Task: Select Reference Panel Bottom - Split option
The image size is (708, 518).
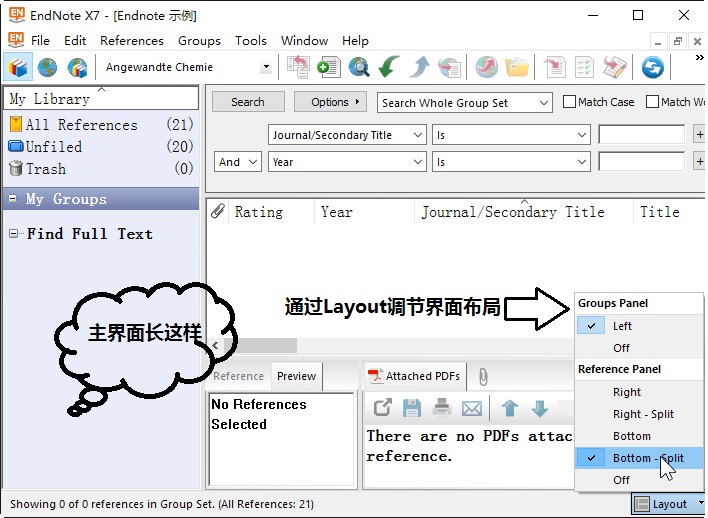Action: click(639, 457)
